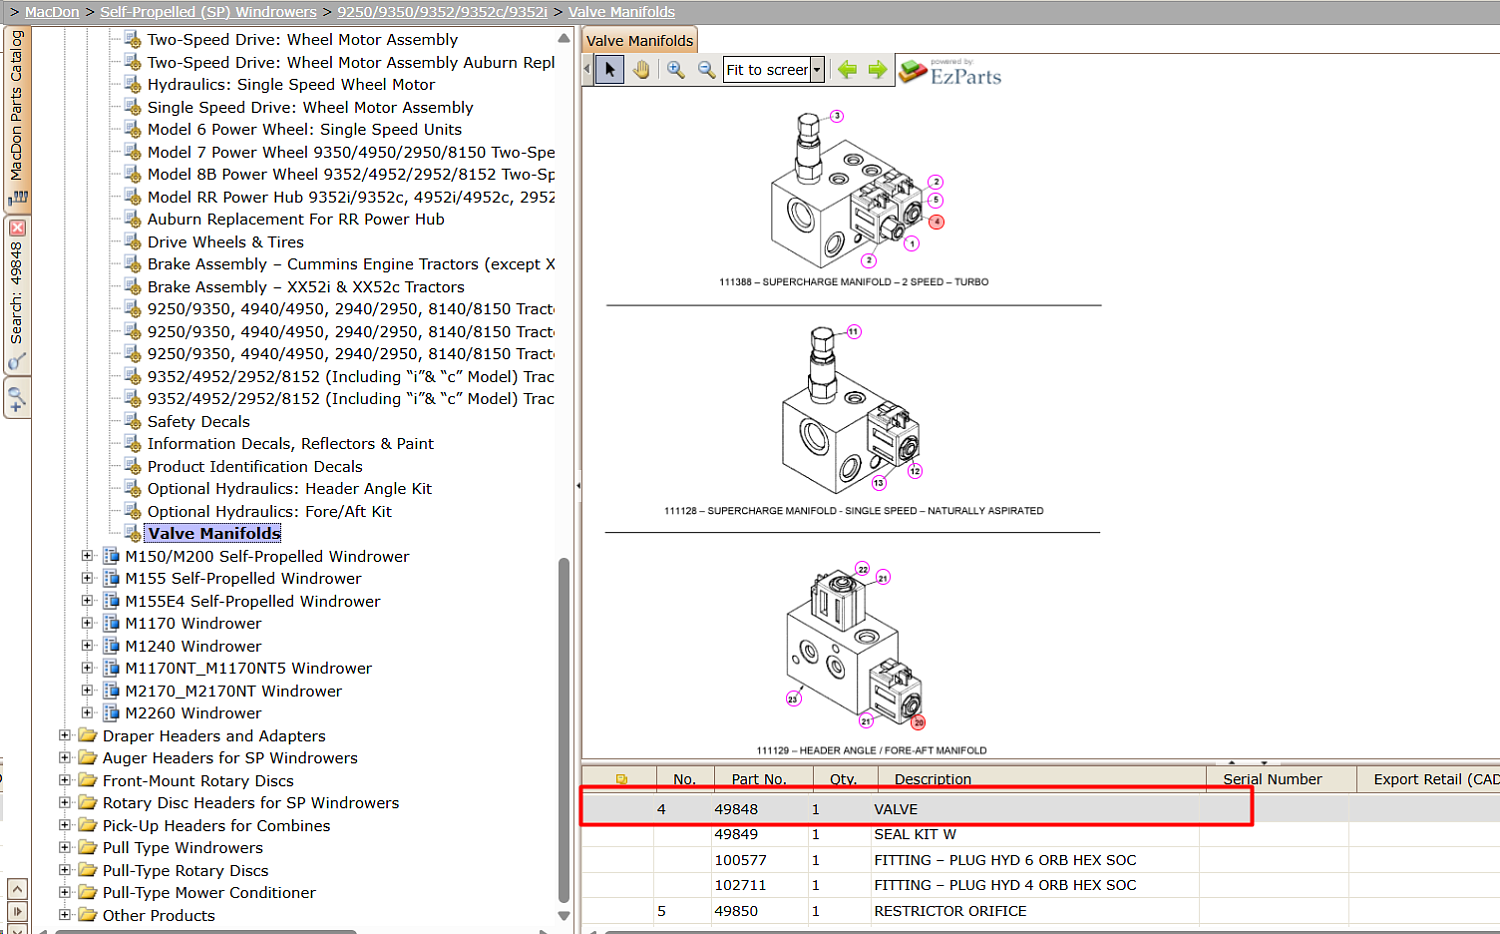
Task: Click the tree panel vertical scrollbar thumb
Action: pyautogui.click(x=564, y=730)
